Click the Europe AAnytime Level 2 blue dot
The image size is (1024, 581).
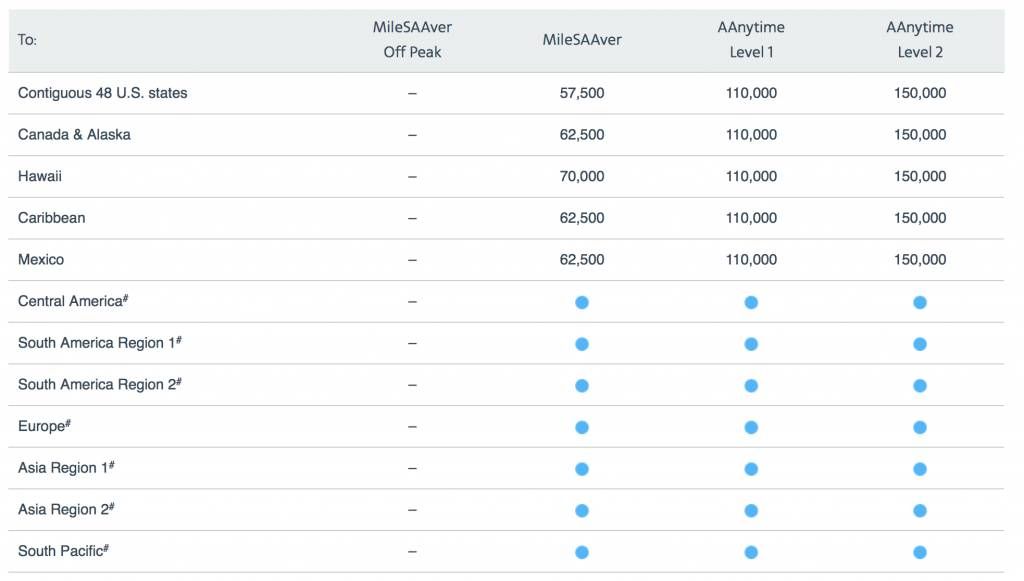920,428
